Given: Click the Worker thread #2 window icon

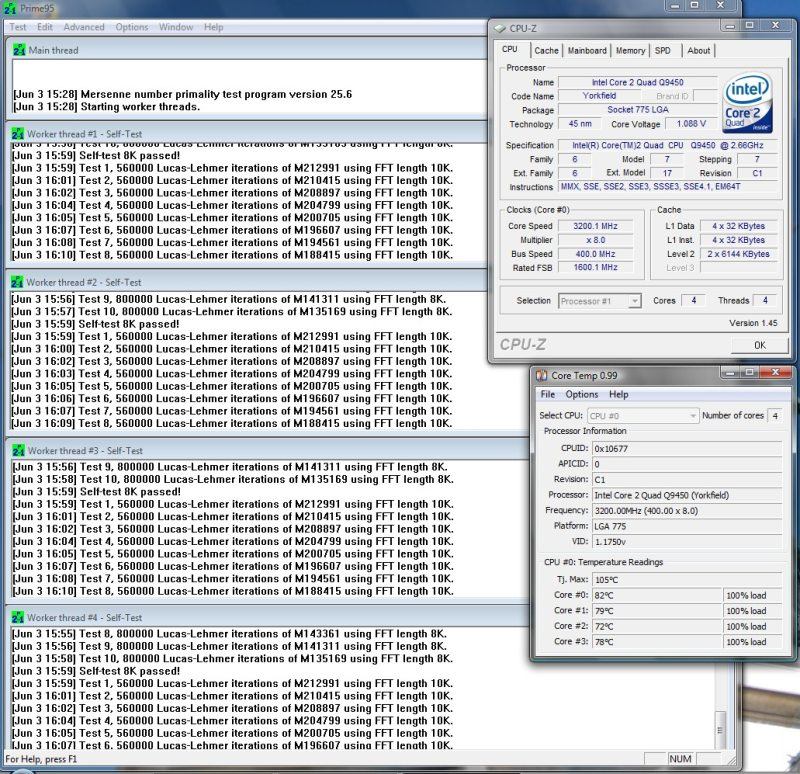Looking at the screenshot, I should coord(17,282).
